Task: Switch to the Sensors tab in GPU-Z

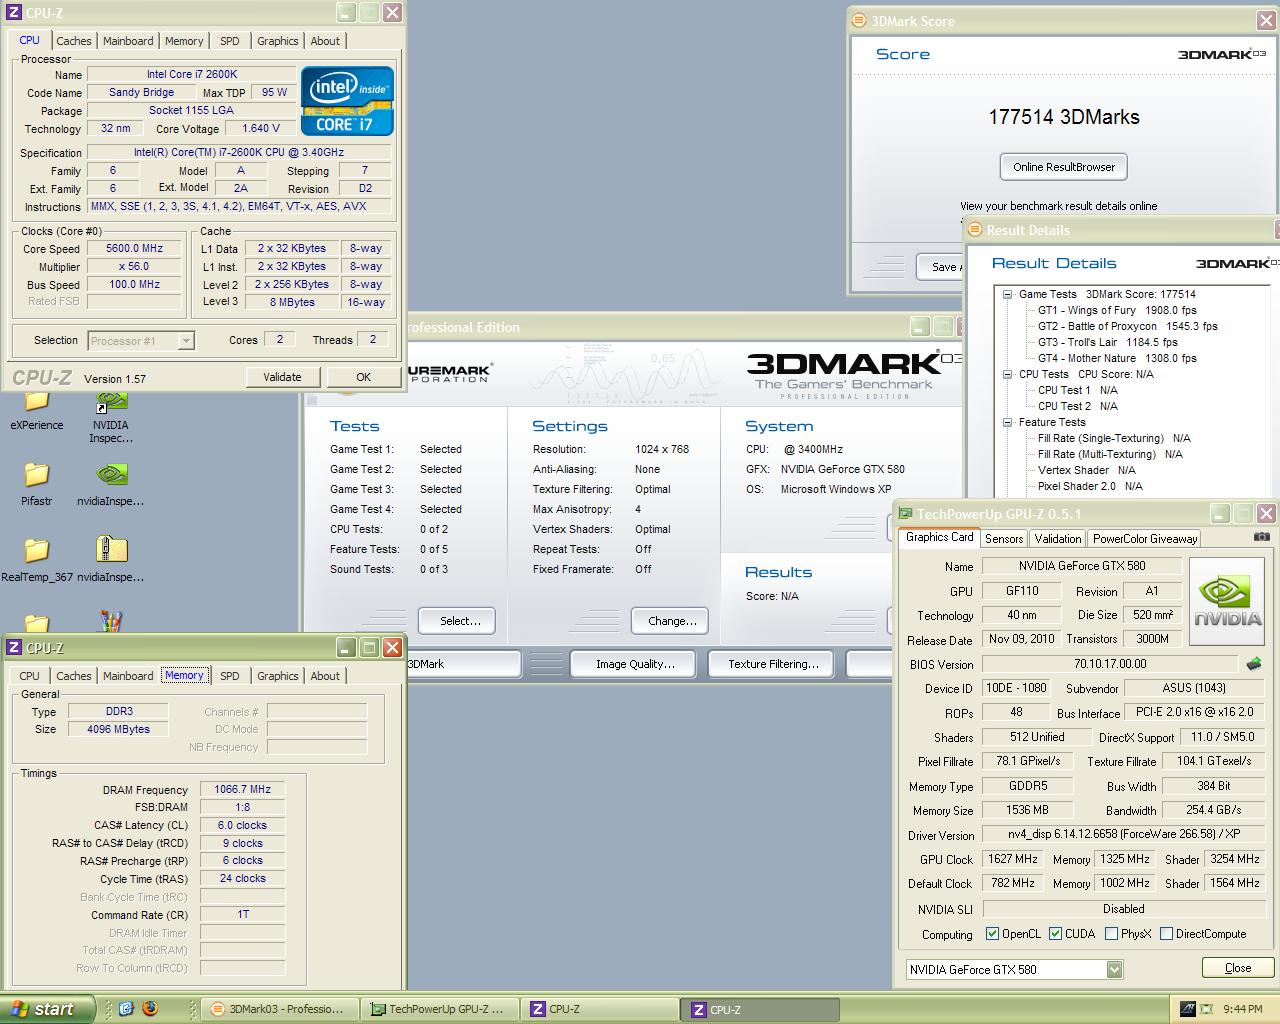Action: pyautogui.click(x=1003, y=538)
